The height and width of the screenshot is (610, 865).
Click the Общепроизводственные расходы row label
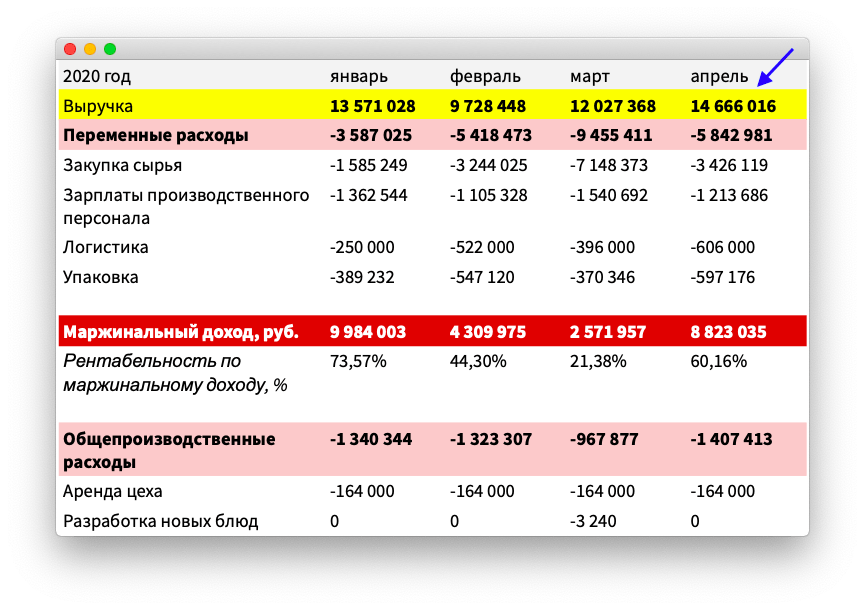168,450
